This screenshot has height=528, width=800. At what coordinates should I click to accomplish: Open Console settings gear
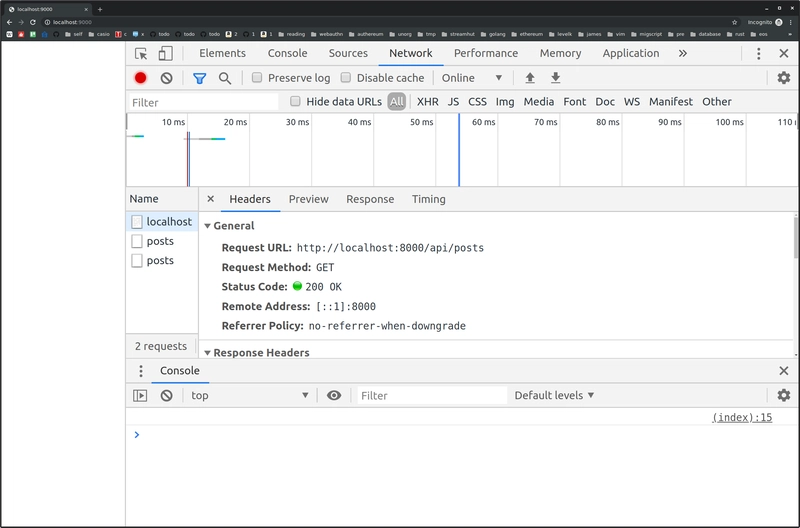784,395
